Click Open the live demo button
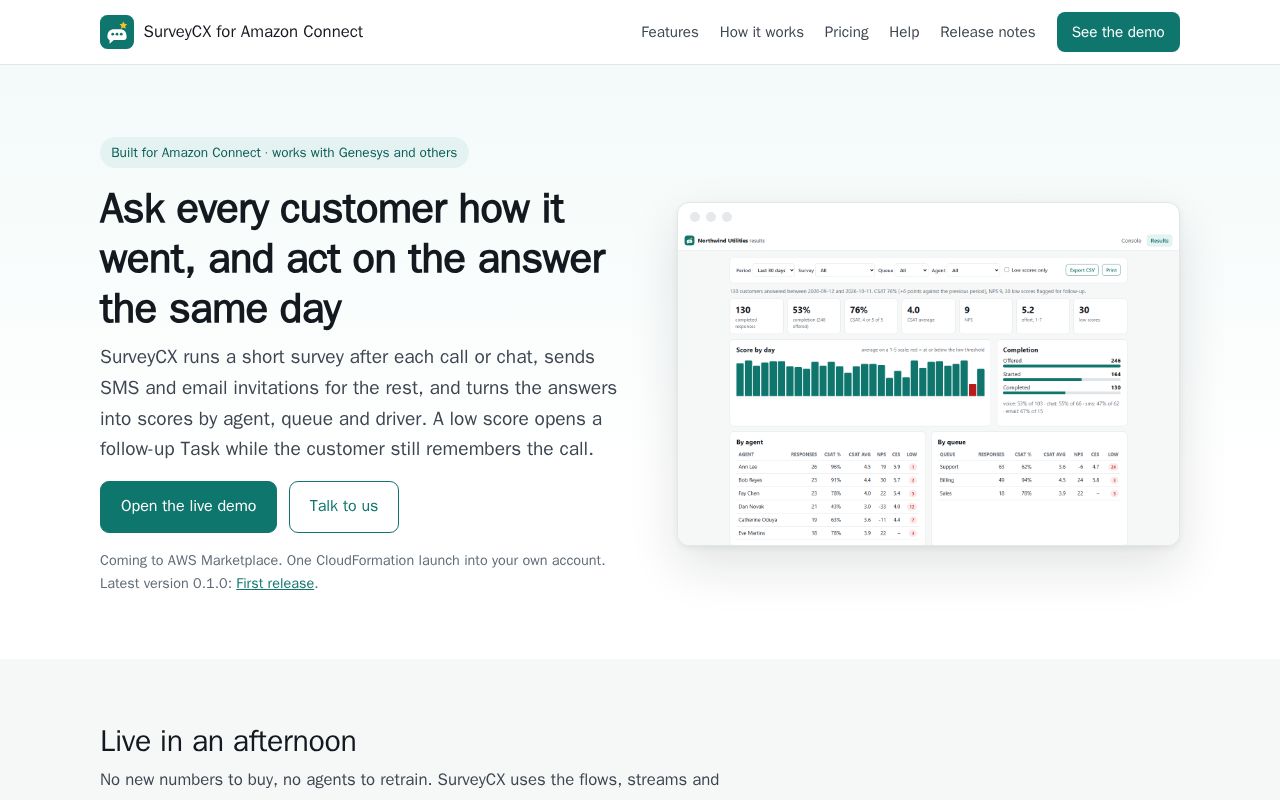1280x800 pixels. pyautogui.click(x=188, y=507)
